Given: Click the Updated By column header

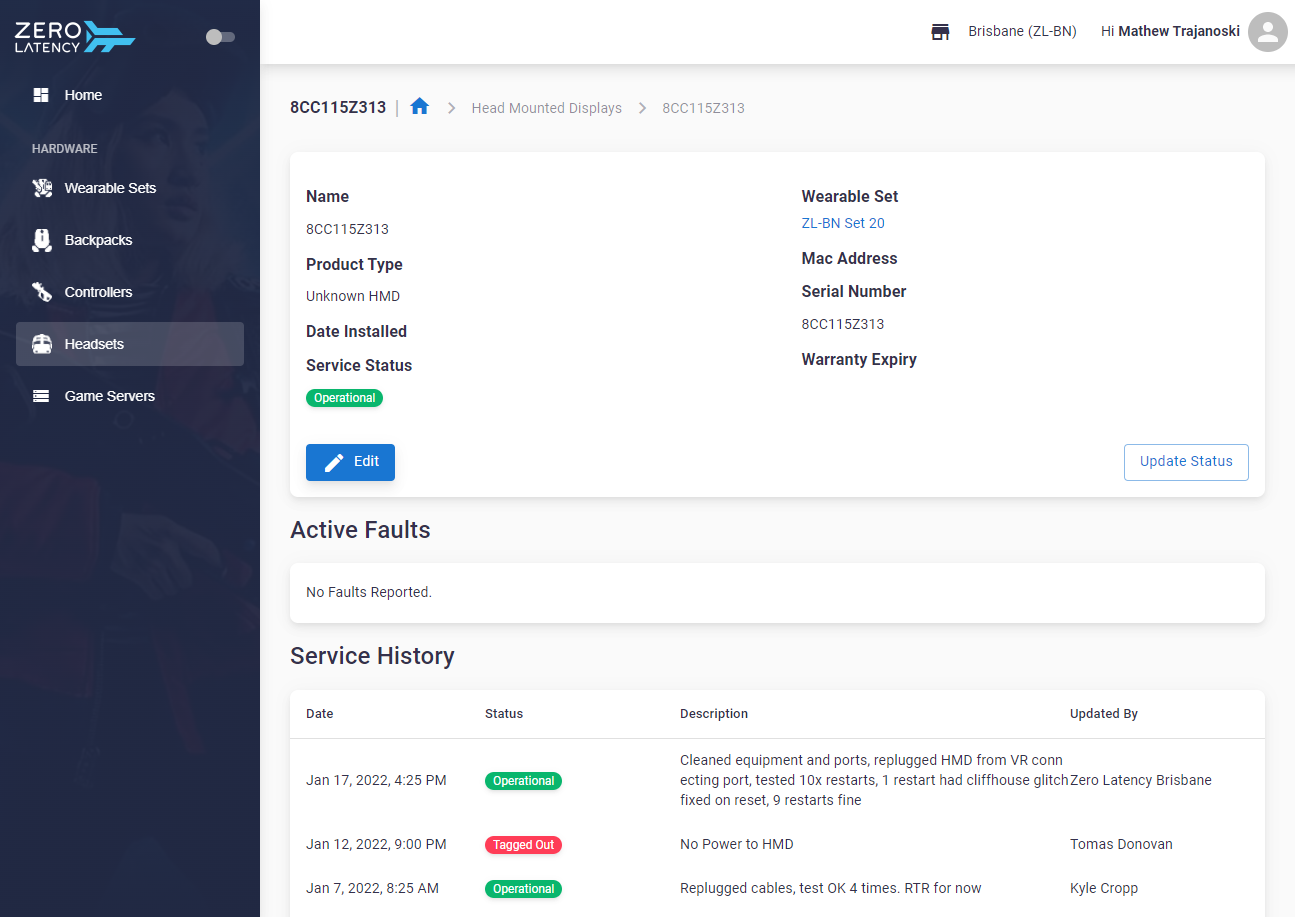Looking at the screenshot, I should click(x=1104, y=714).
